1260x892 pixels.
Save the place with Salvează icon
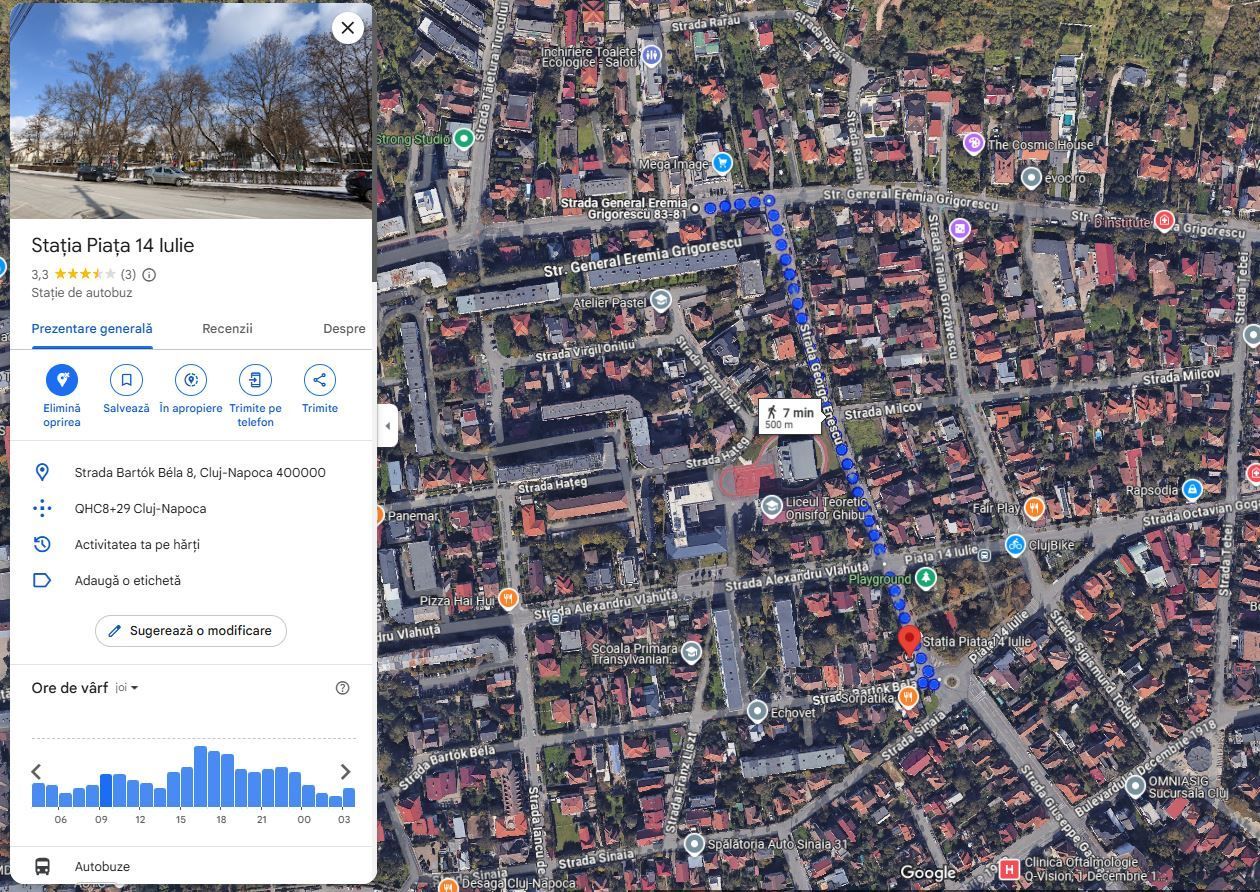coord(126,380)
